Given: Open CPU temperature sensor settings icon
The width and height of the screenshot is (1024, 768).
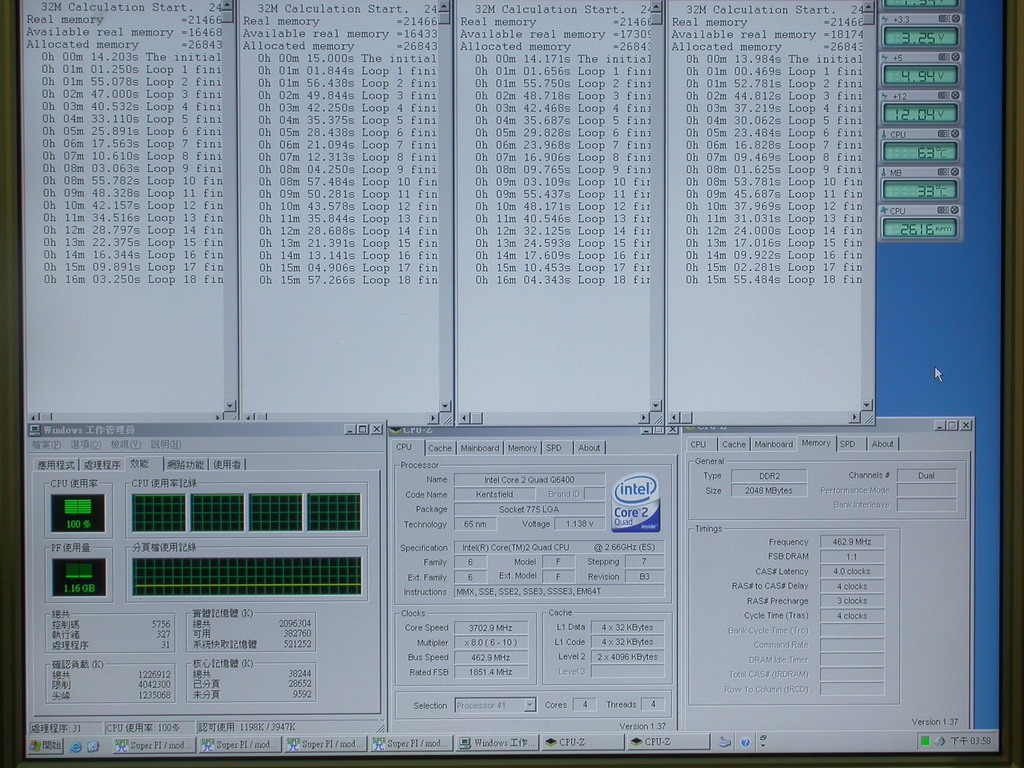Looking at the screenshot, I should 944,133.
